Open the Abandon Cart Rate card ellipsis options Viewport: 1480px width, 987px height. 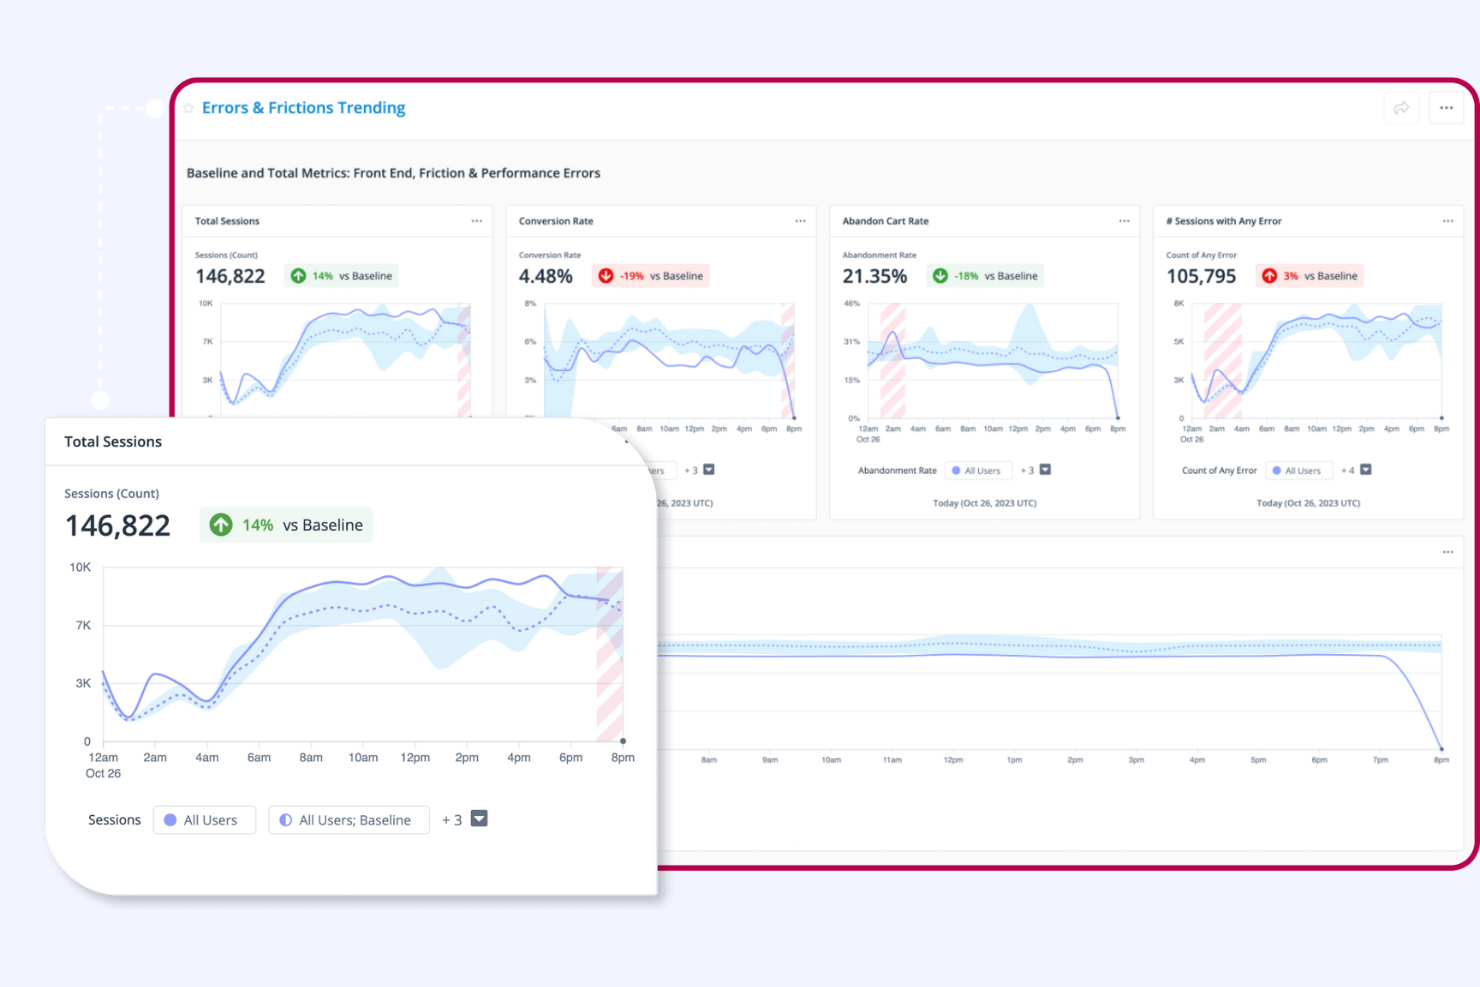(1124, 220)
